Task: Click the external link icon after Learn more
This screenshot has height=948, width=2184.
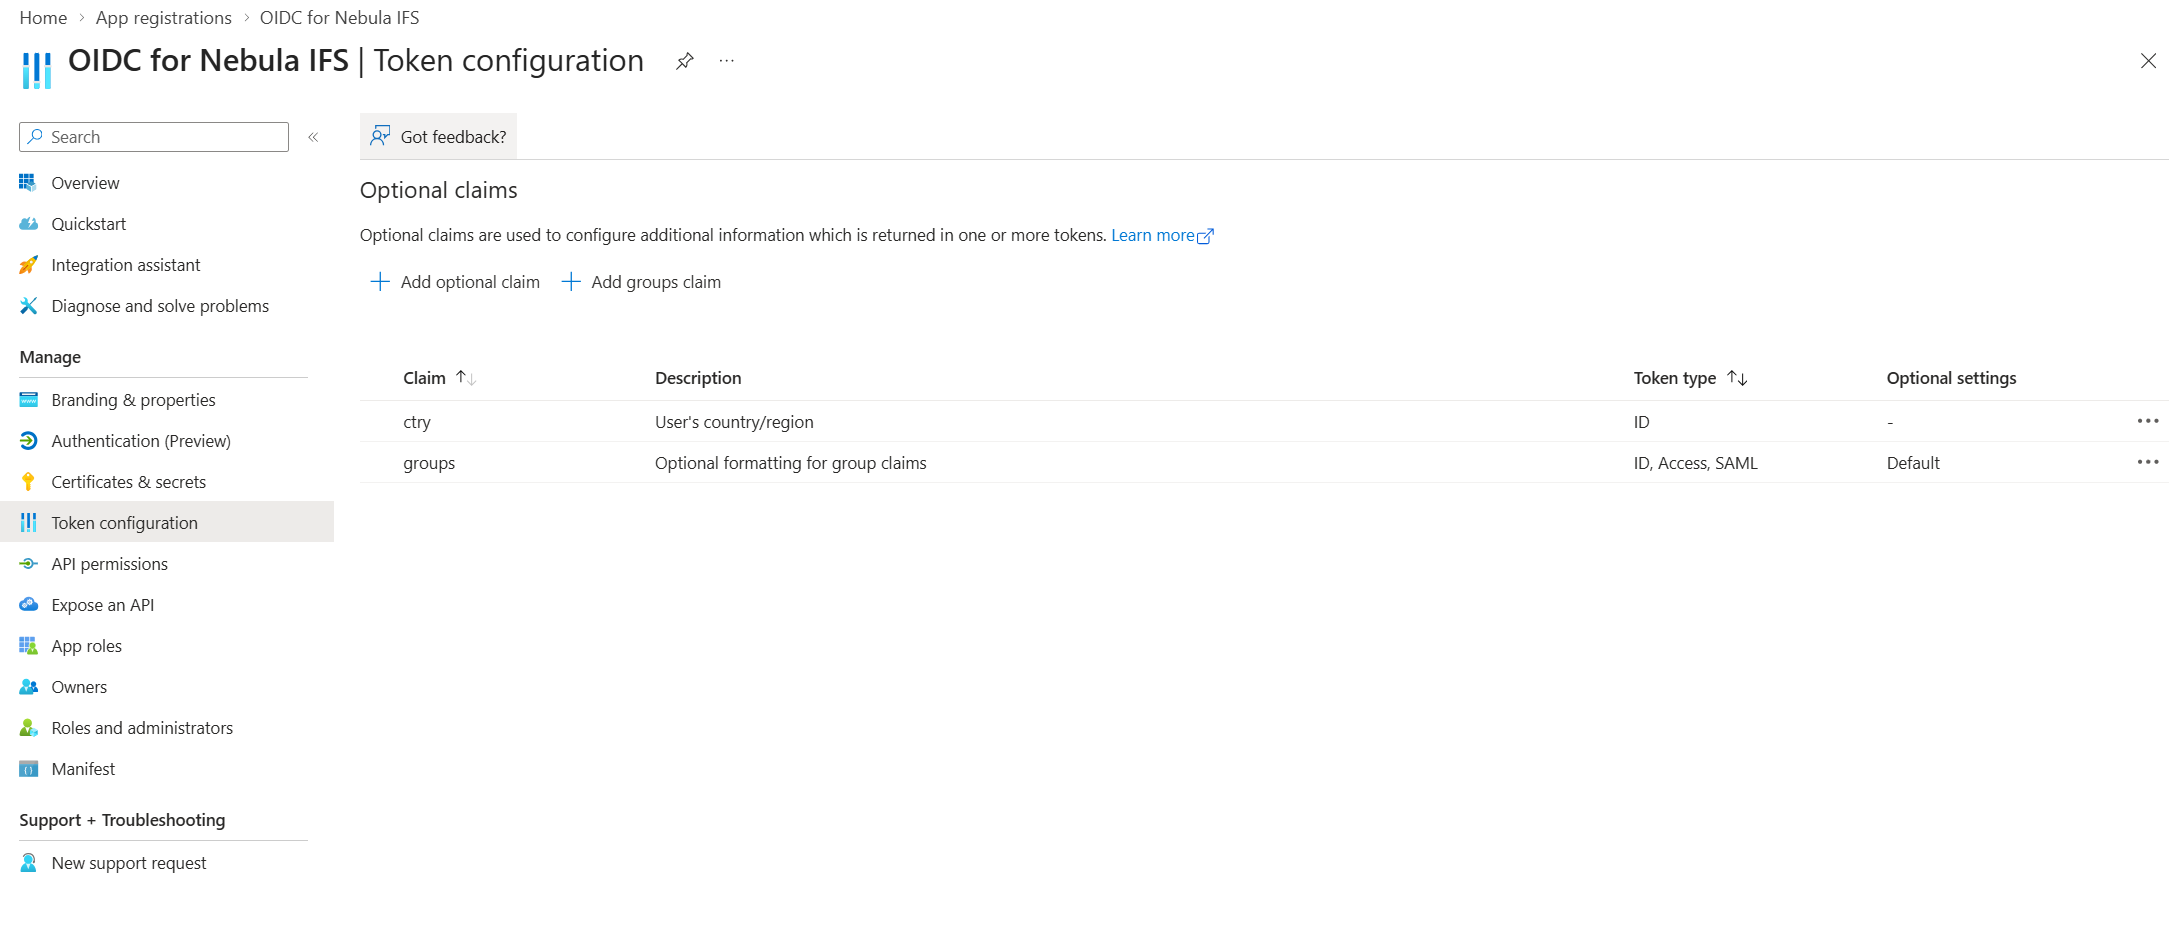Action: [1206, 236]
